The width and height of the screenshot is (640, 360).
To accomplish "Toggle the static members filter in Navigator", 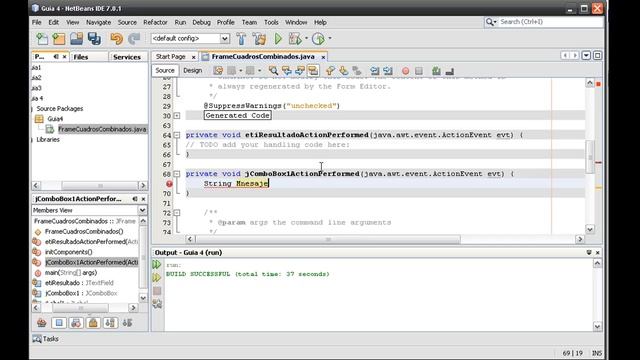I will [x=76, y=323].
